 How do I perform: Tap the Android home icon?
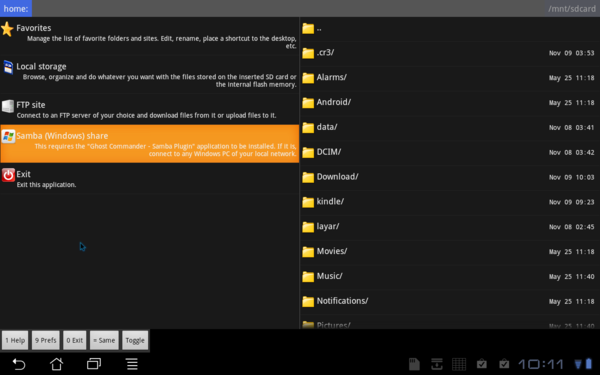(x=57, y=364)
